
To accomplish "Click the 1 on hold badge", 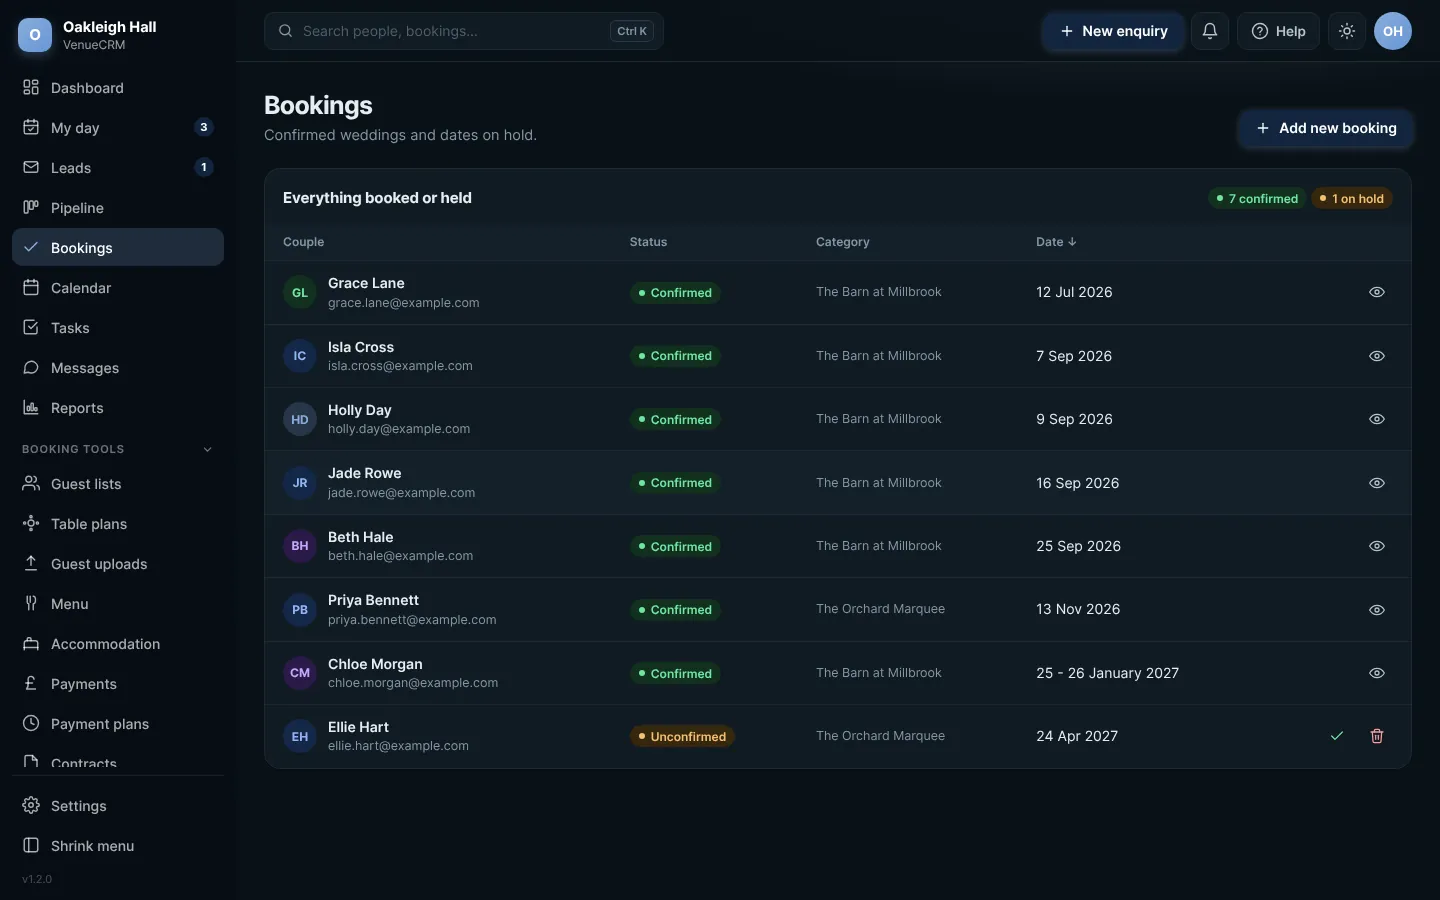I will [1352, 199].
